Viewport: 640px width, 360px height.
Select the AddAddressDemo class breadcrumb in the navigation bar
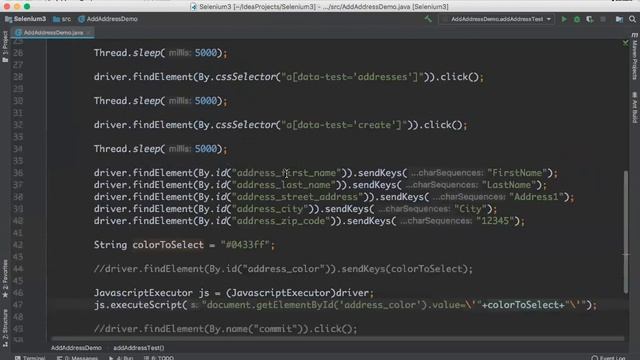[x=108, y=19]
